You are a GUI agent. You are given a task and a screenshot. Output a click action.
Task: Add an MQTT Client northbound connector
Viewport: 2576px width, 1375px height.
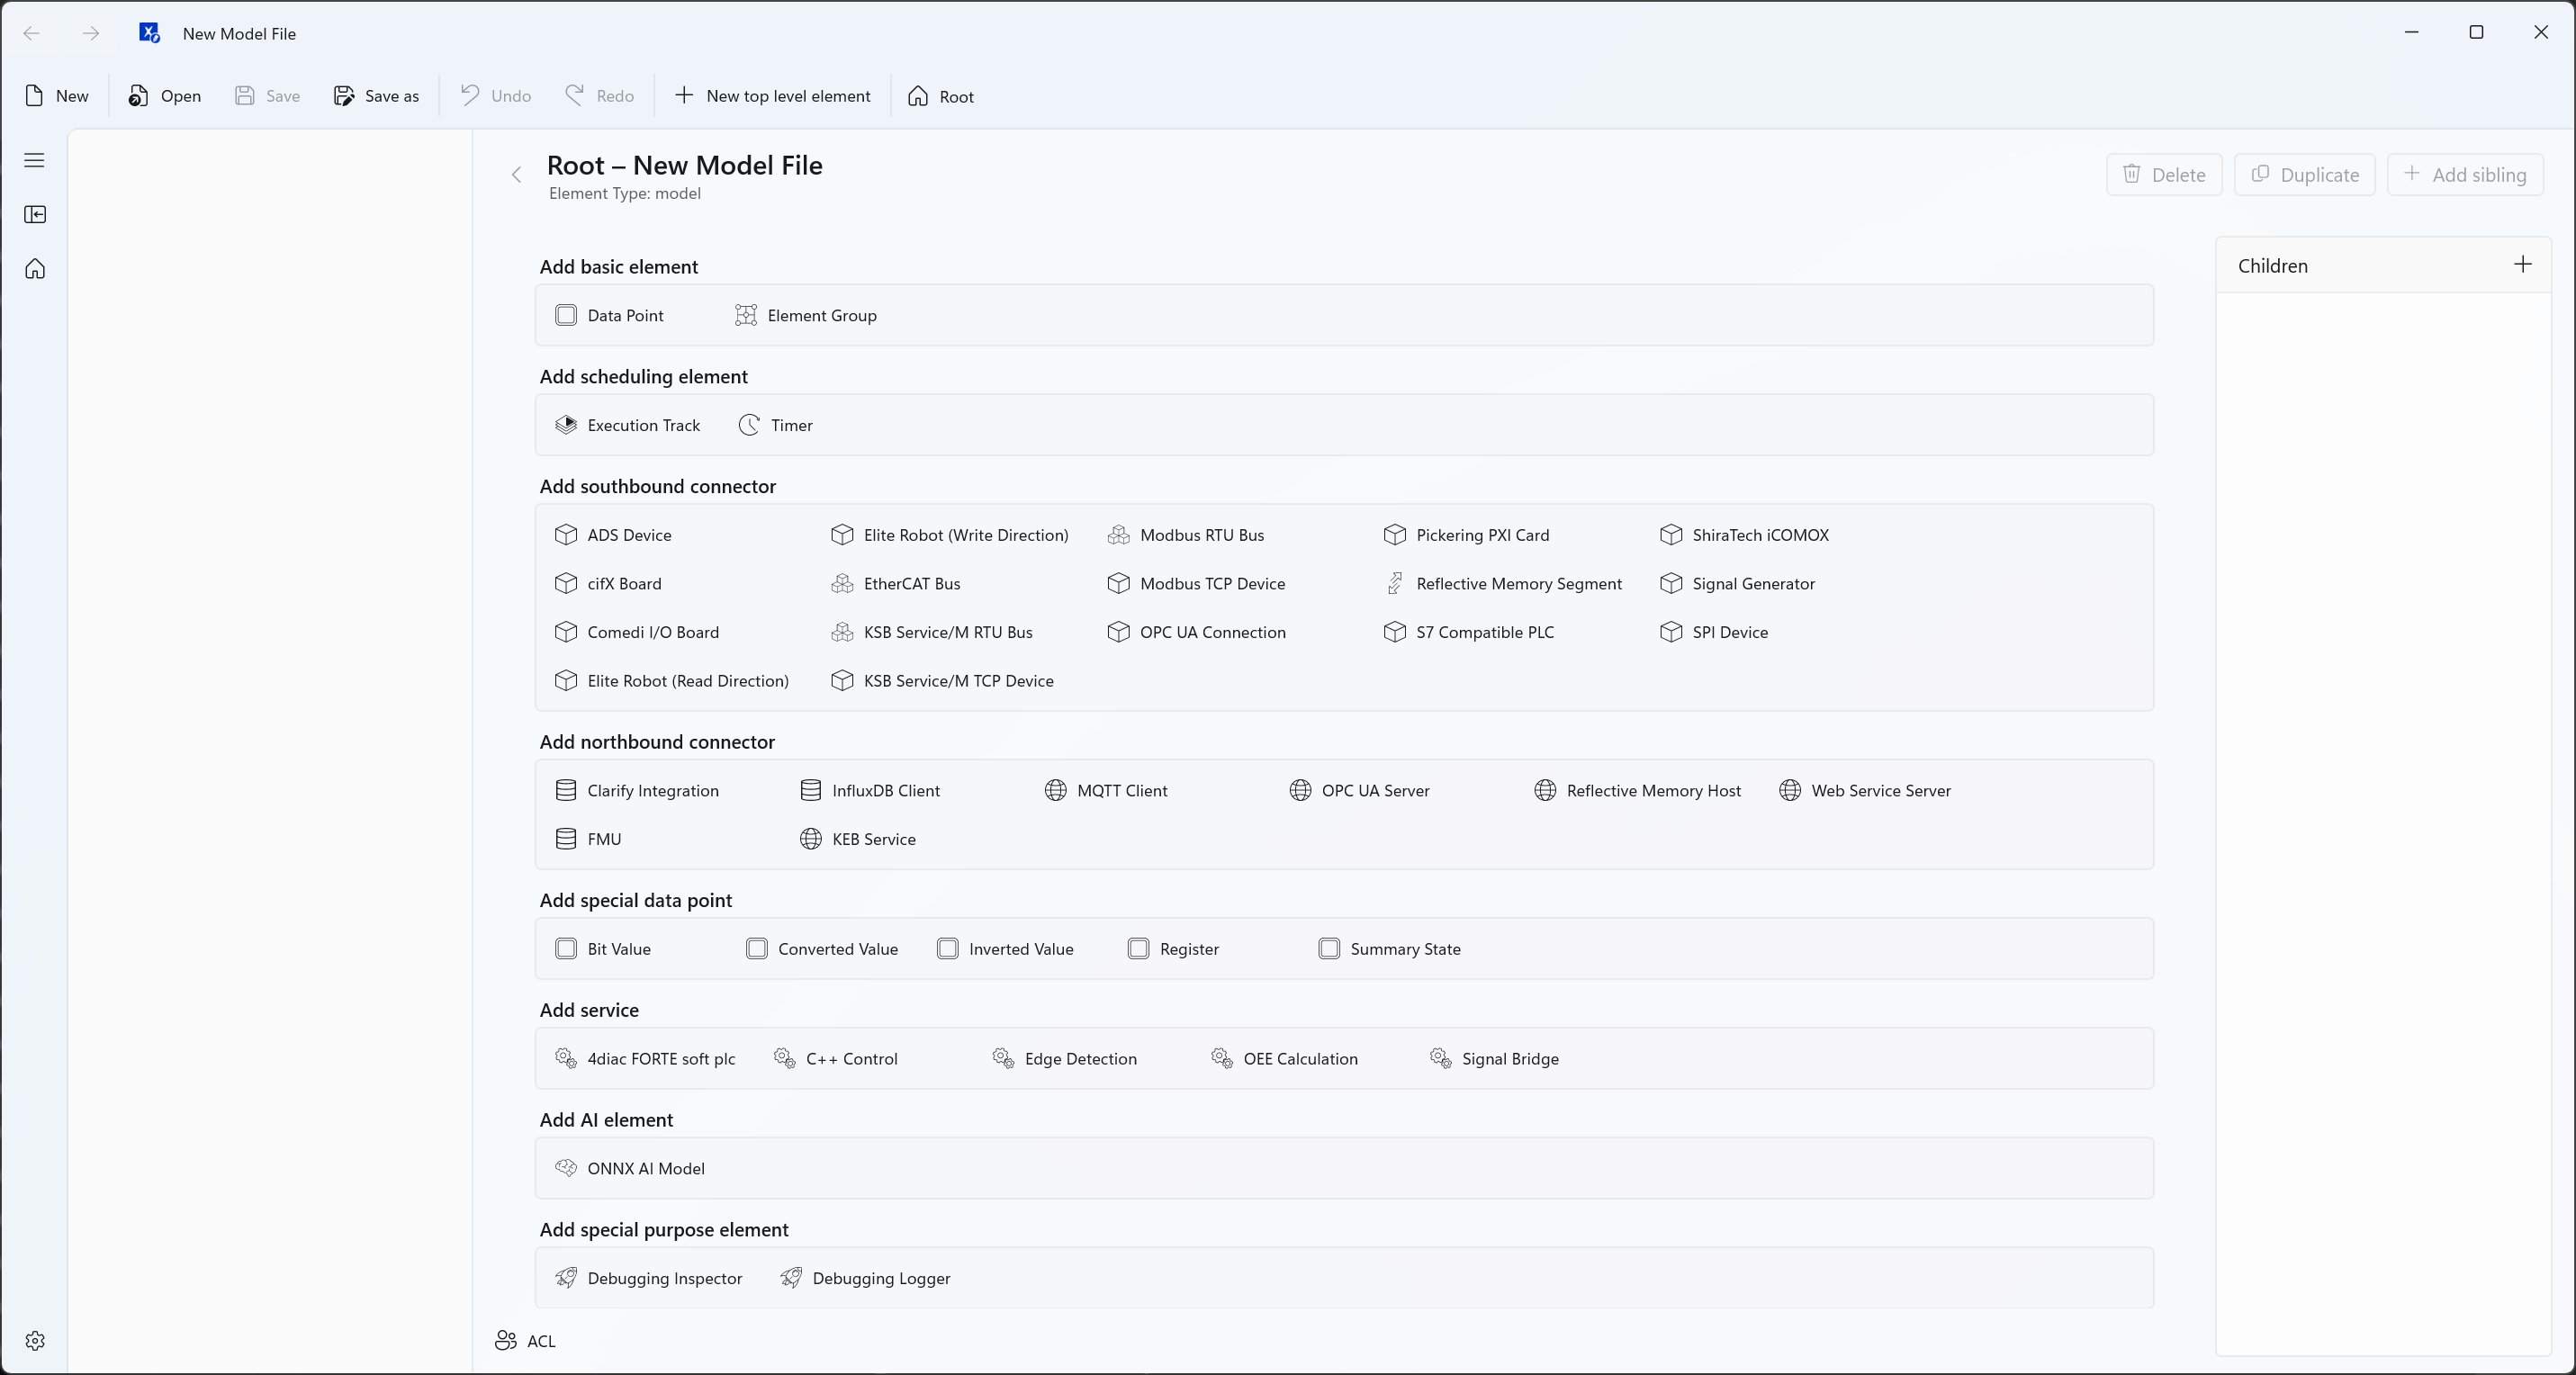1106,790
